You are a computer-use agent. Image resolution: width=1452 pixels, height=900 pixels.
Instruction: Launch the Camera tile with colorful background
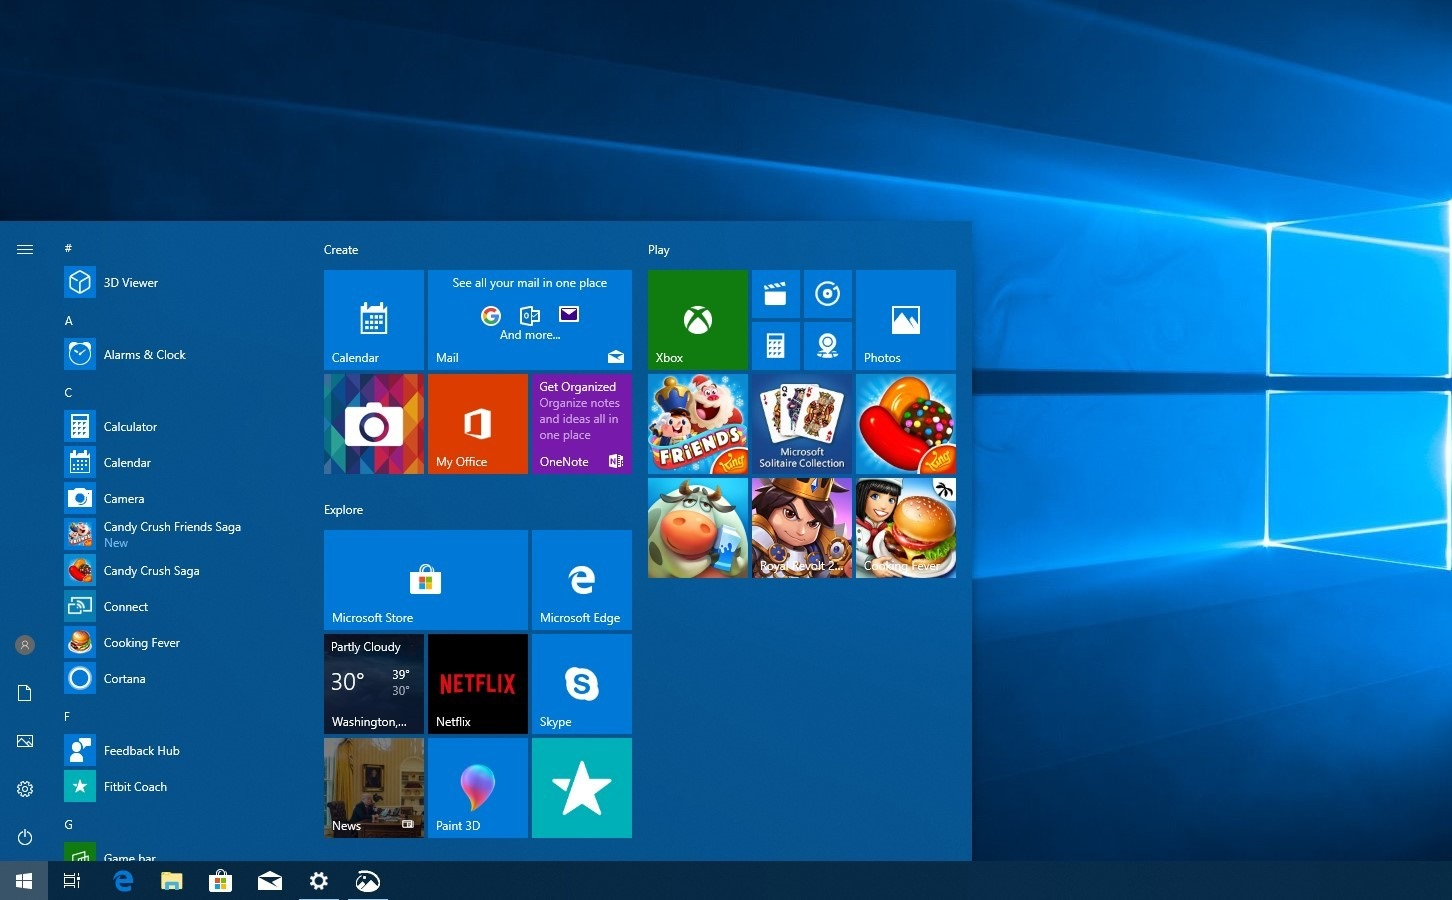[374, 424]
